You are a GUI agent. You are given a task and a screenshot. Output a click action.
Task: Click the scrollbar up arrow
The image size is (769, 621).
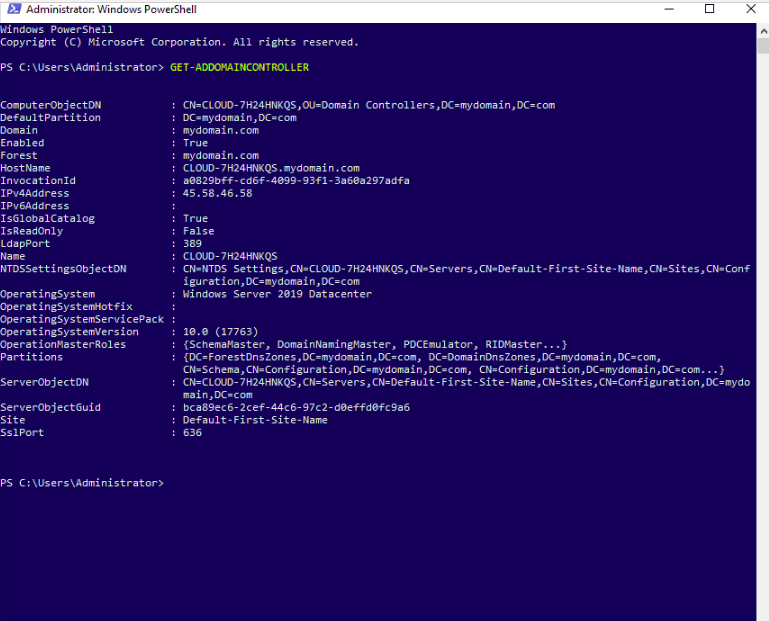click(x=763, y=30)
